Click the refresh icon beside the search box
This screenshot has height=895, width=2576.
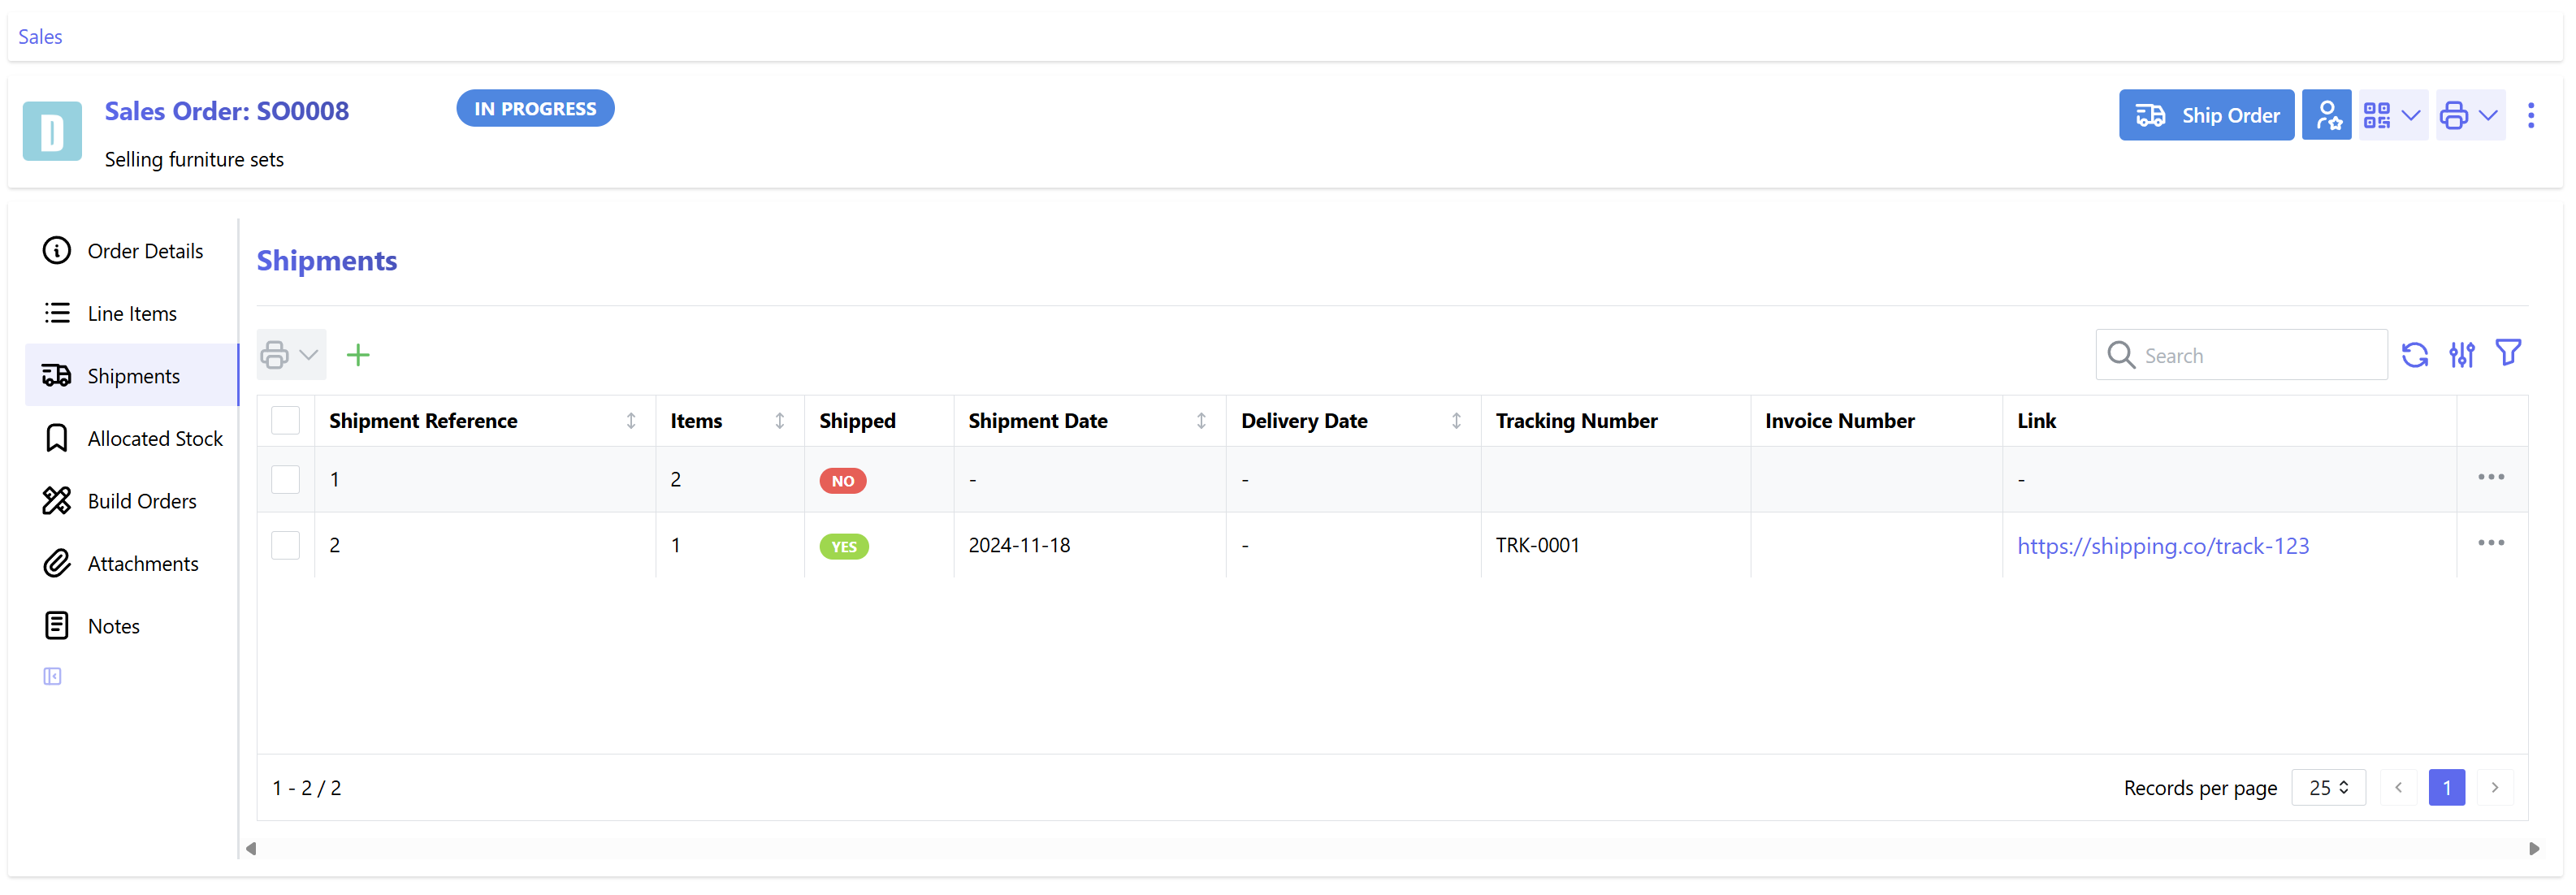2415,354
